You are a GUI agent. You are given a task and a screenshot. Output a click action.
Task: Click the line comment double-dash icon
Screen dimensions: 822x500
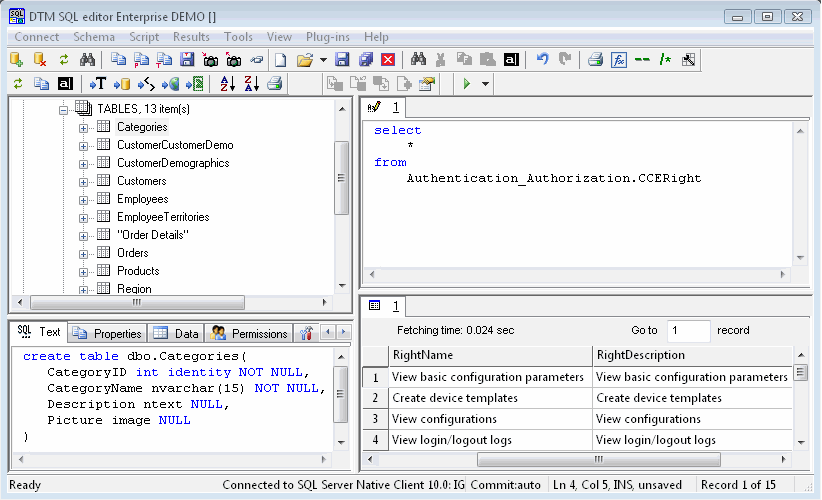tap(642, 60)
